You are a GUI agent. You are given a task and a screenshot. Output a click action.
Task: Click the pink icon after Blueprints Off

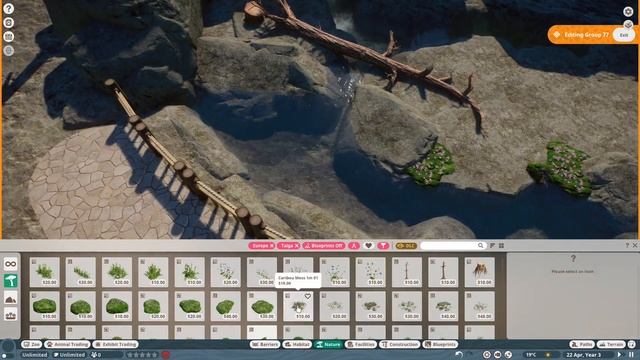coord(354,246)
